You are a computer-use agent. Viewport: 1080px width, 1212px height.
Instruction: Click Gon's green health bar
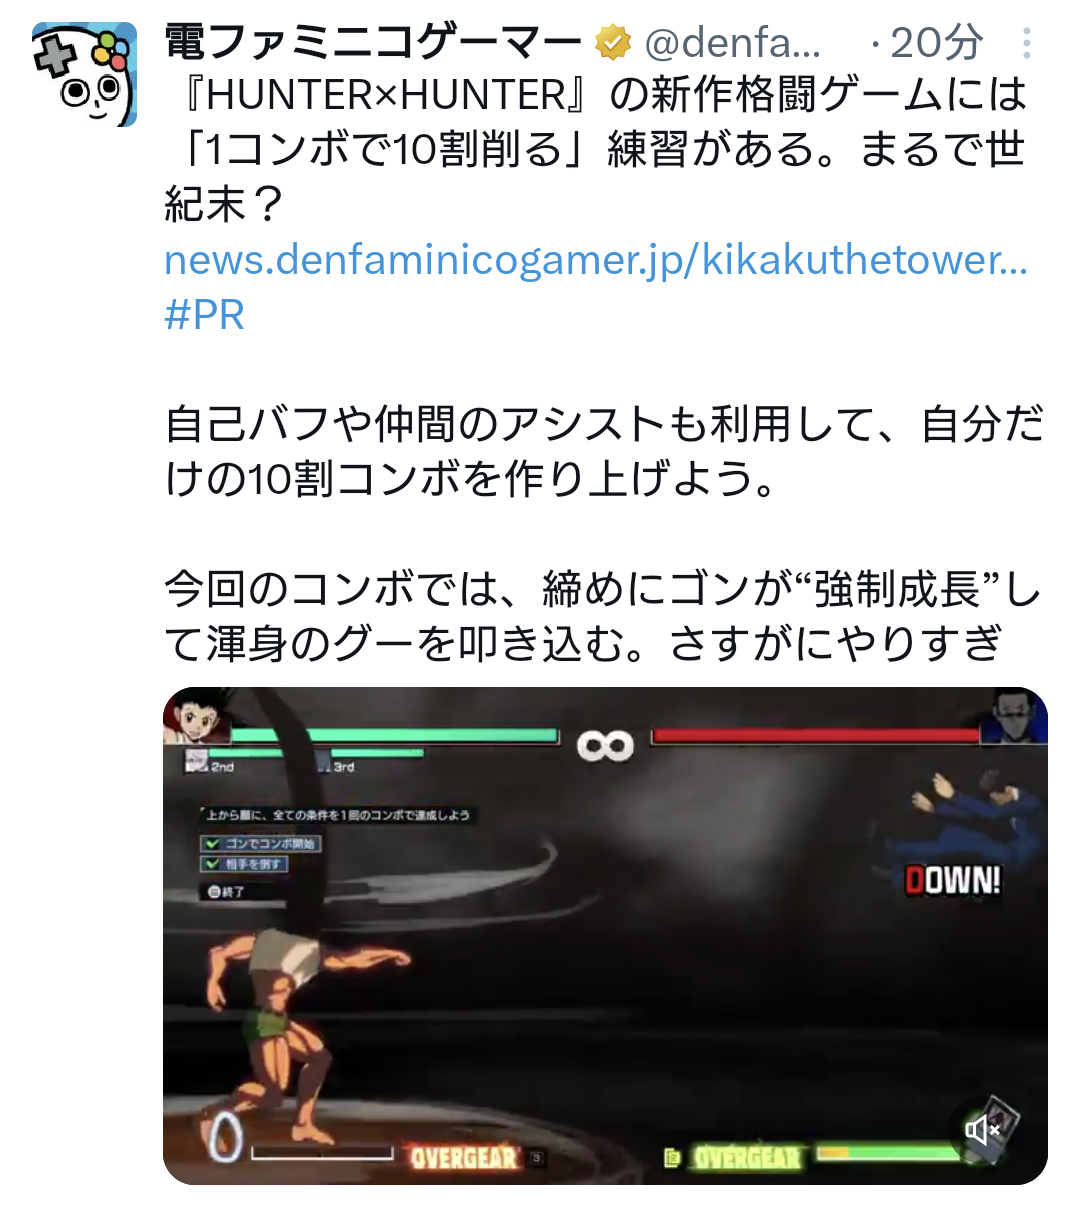click(394, 737)
